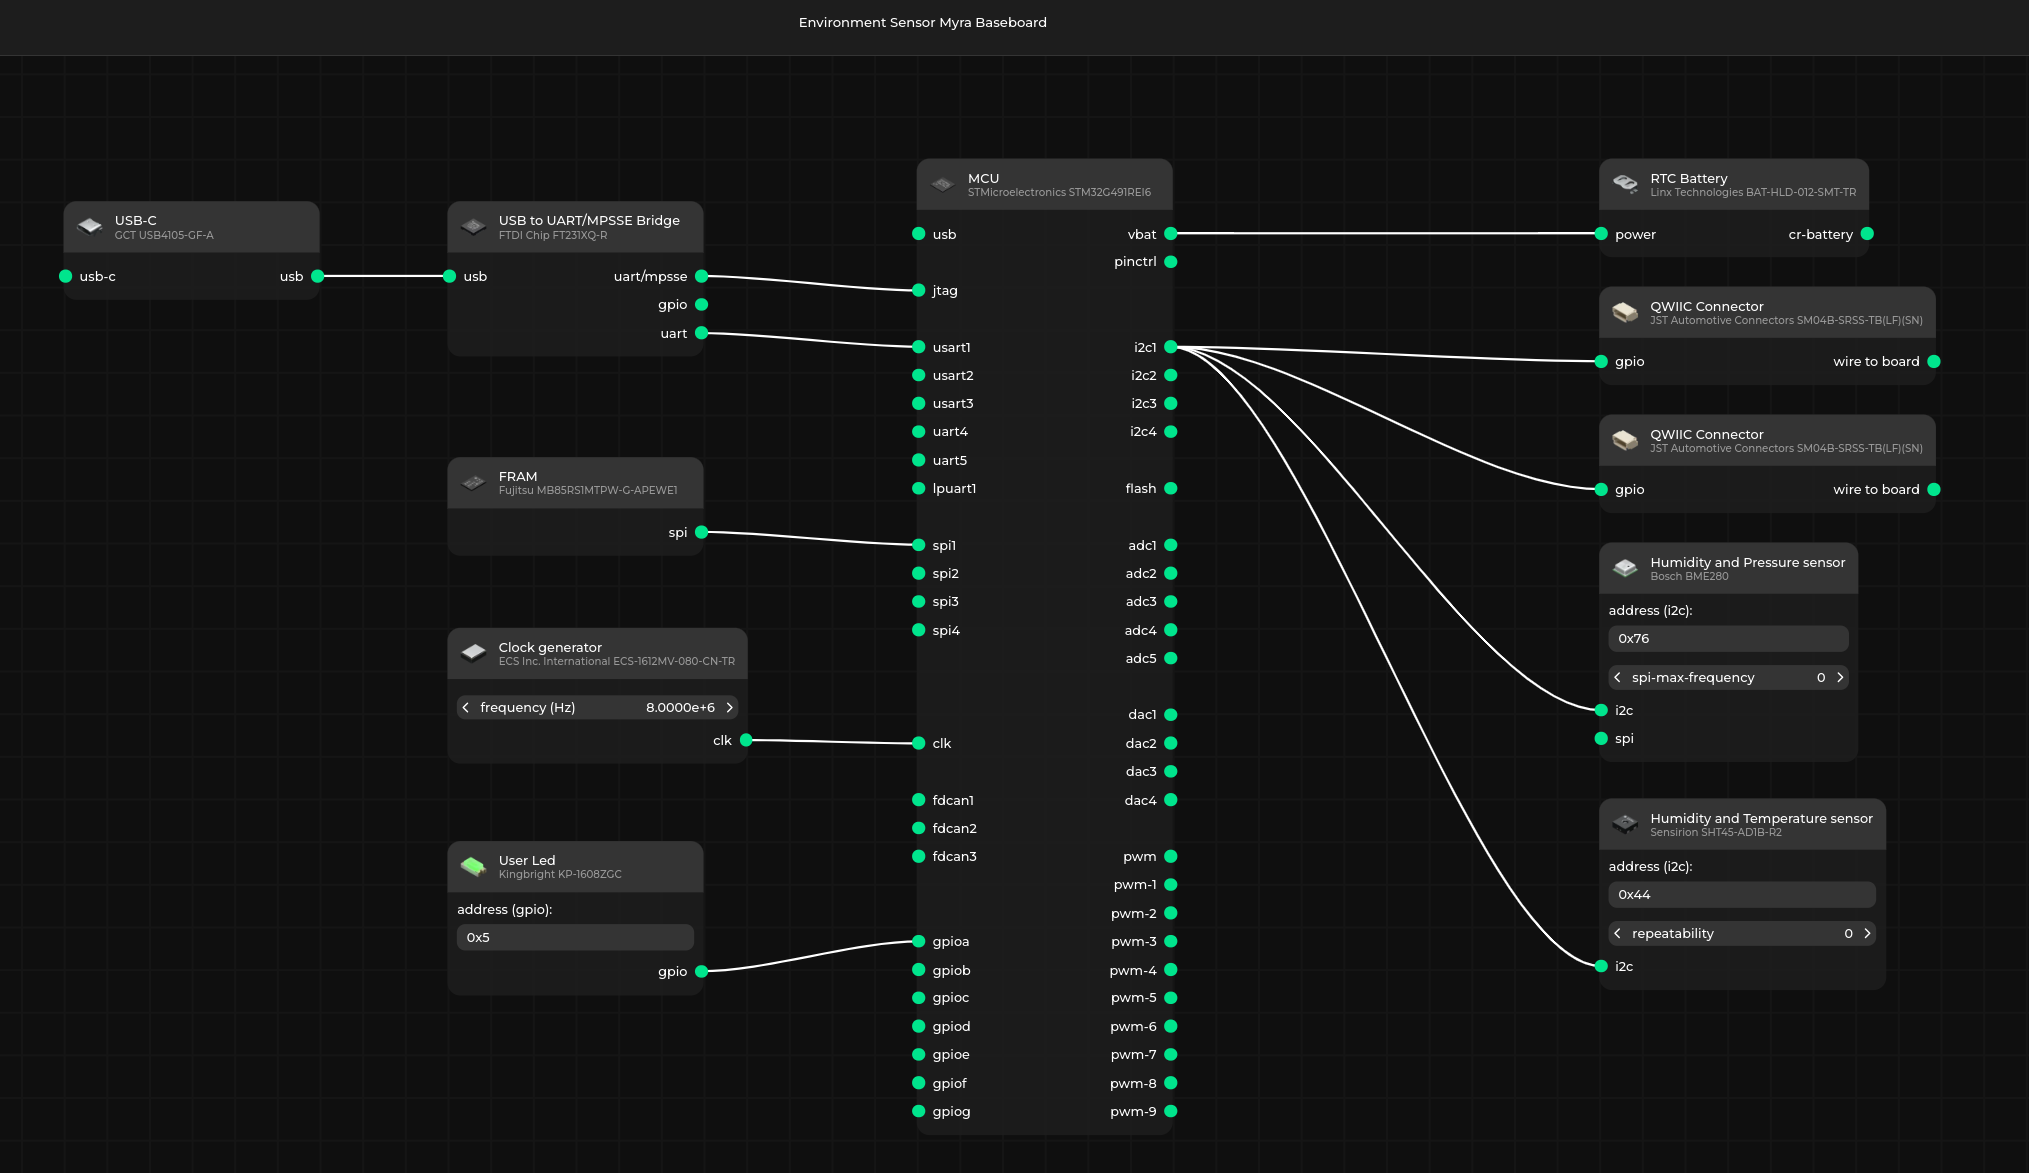Click the USB to UART/MPSSE Bridge chip icon
The image size is (2029, 1173).
coord(474,227)
